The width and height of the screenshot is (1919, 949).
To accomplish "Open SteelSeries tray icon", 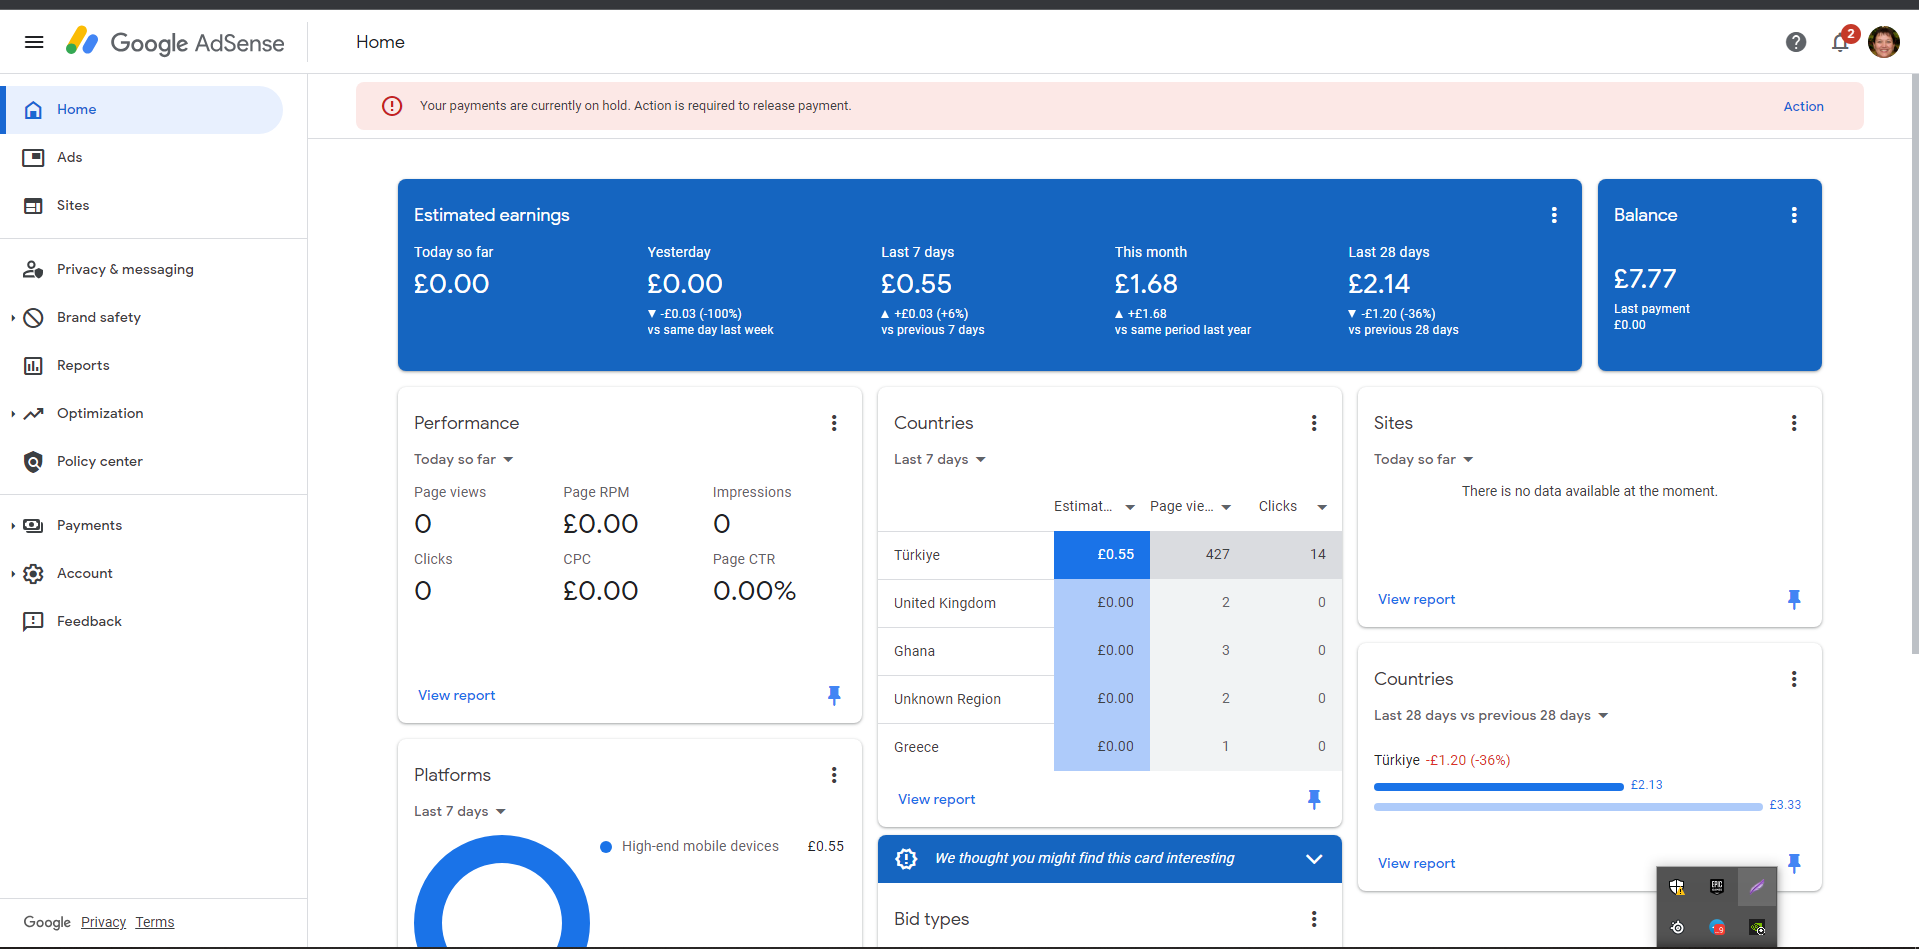I will (x=1677, y=927).
